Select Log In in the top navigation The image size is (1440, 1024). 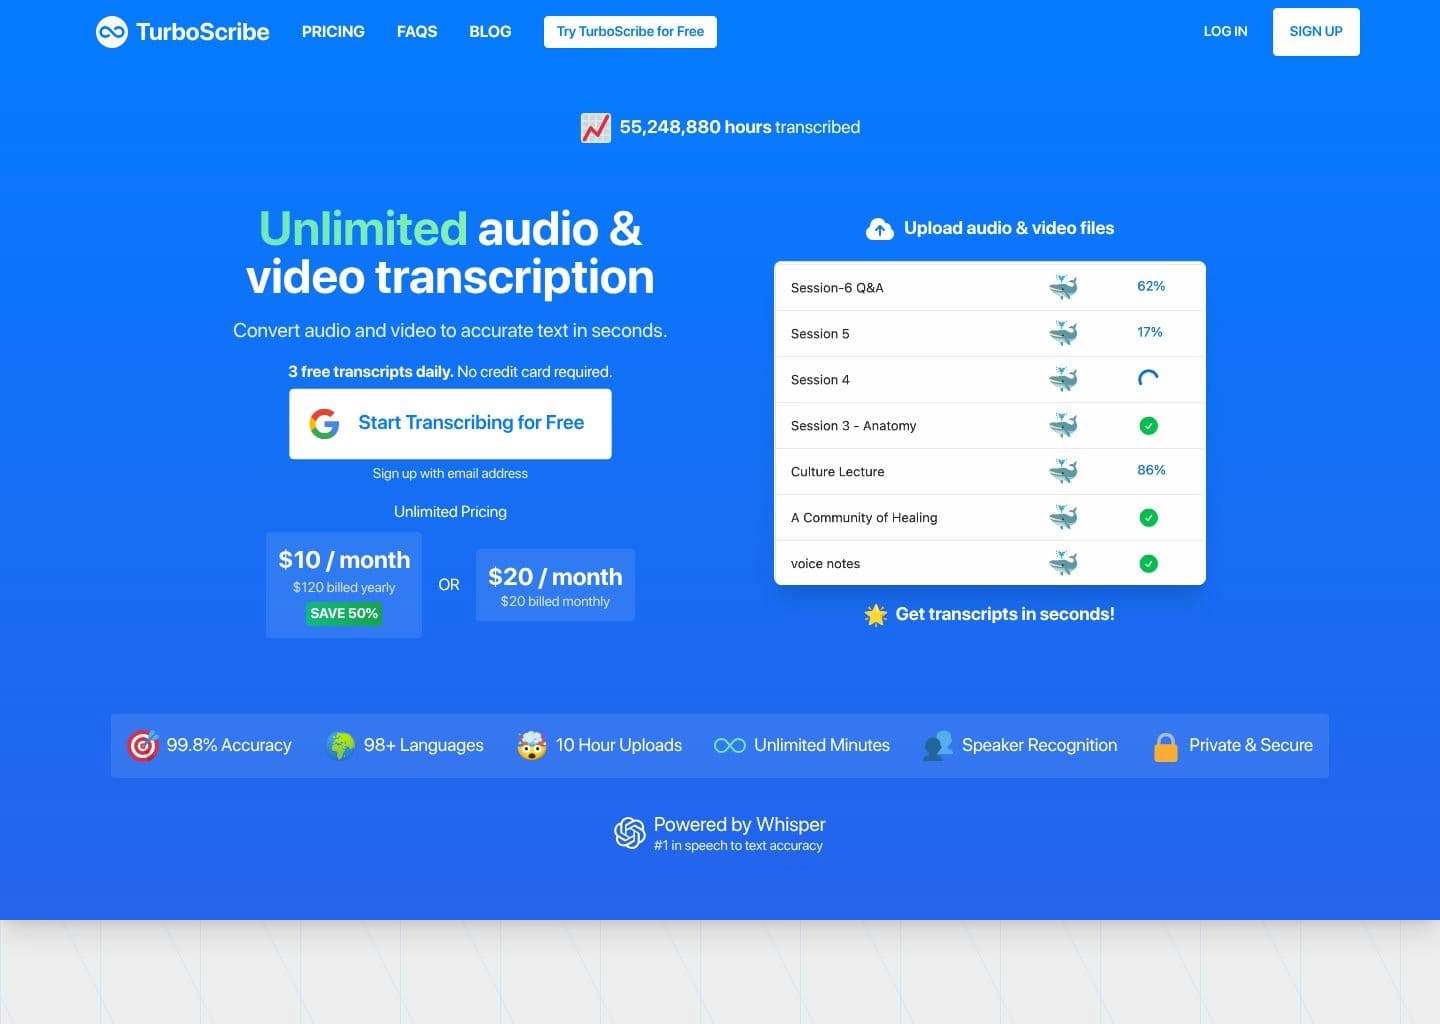coord(1225,32)
